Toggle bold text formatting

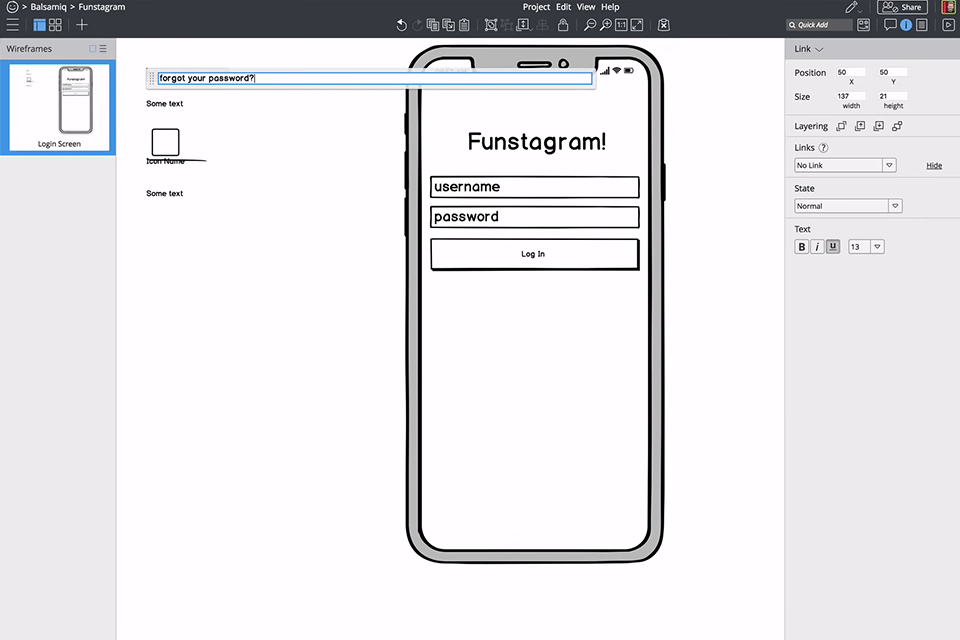click(801, 247)
